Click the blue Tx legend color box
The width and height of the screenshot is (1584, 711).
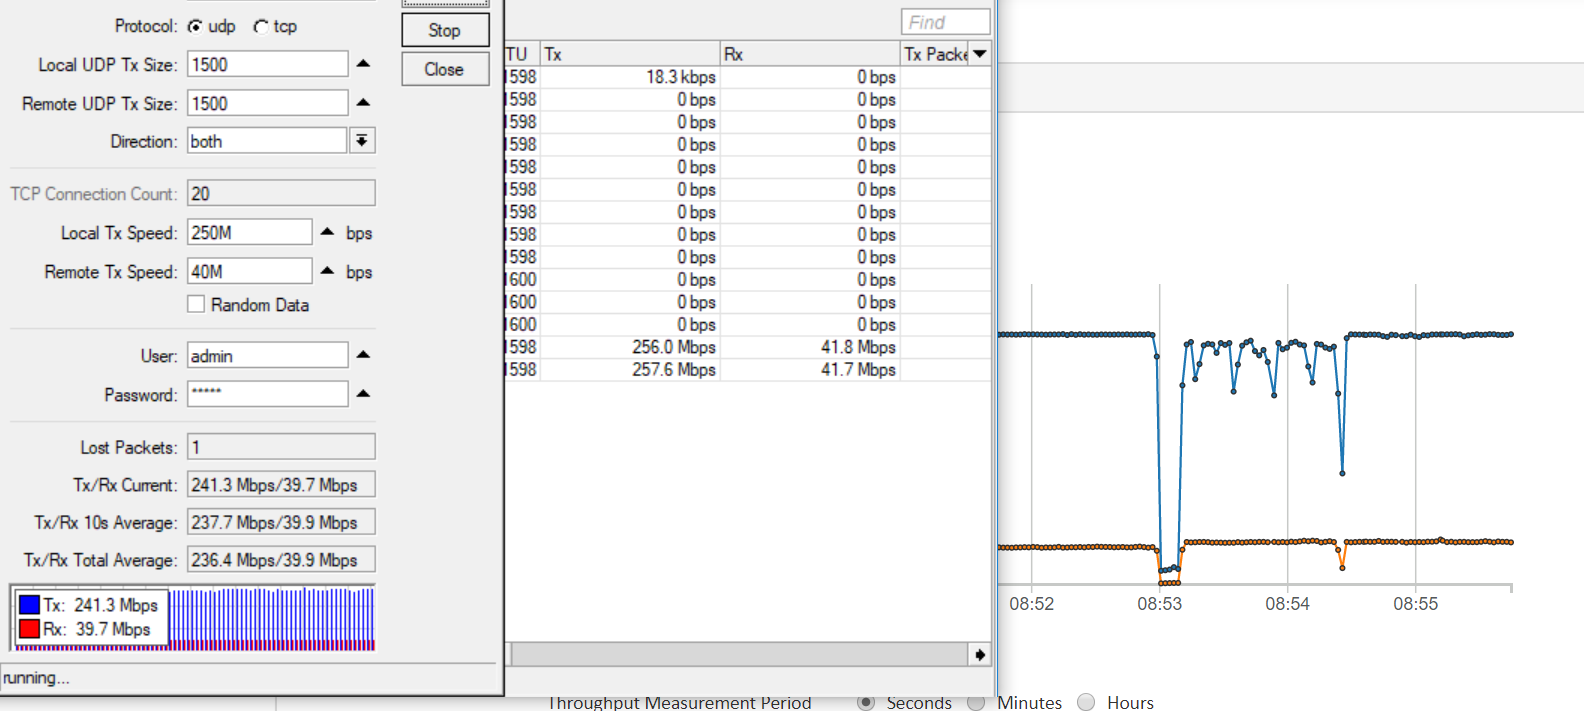[x=29, y=605]
